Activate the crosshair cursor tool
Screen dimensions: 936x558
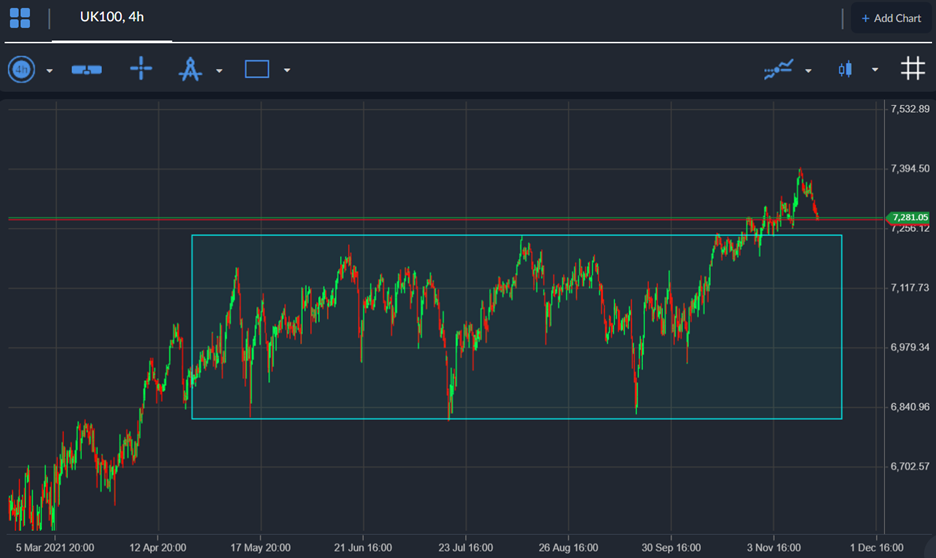[141, 69]
